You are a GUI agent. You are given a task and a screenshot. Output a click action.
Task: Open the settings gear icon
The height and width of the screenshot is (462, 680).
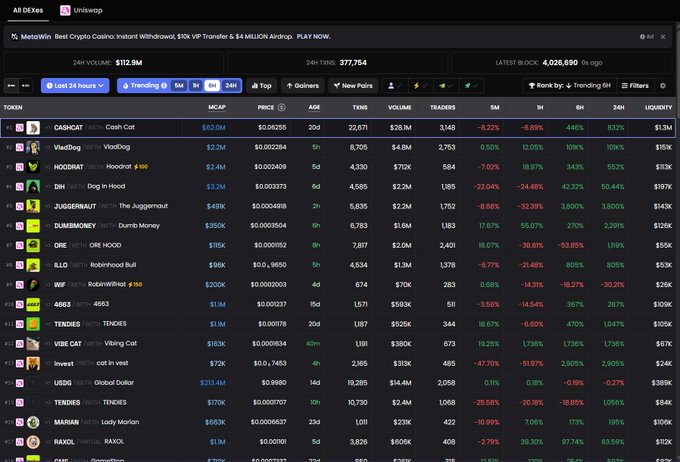[x=663, y=85]
